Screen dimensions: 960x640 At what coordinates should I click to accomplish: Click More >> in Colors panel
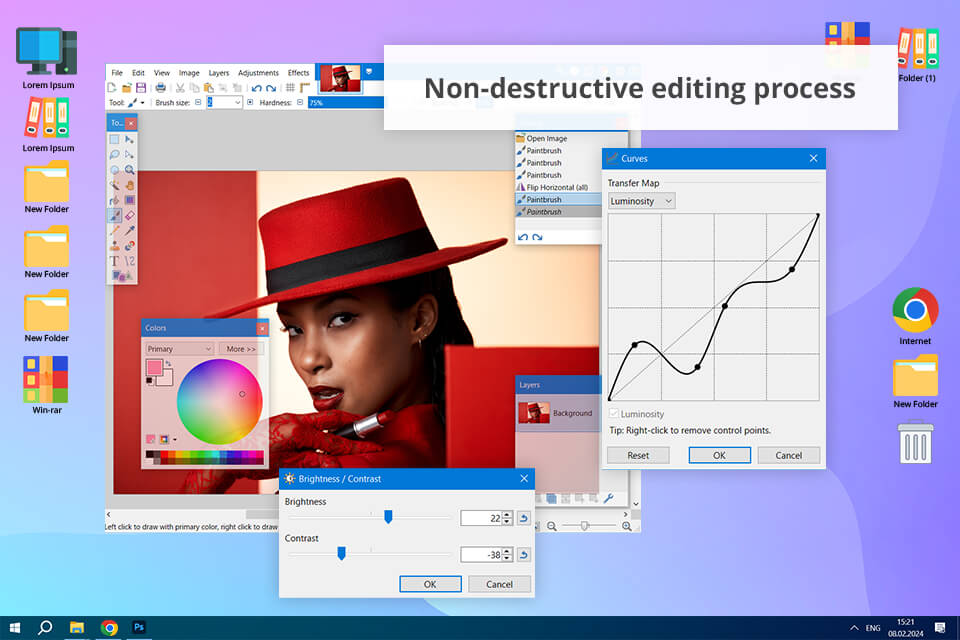(x=241, y=348)
